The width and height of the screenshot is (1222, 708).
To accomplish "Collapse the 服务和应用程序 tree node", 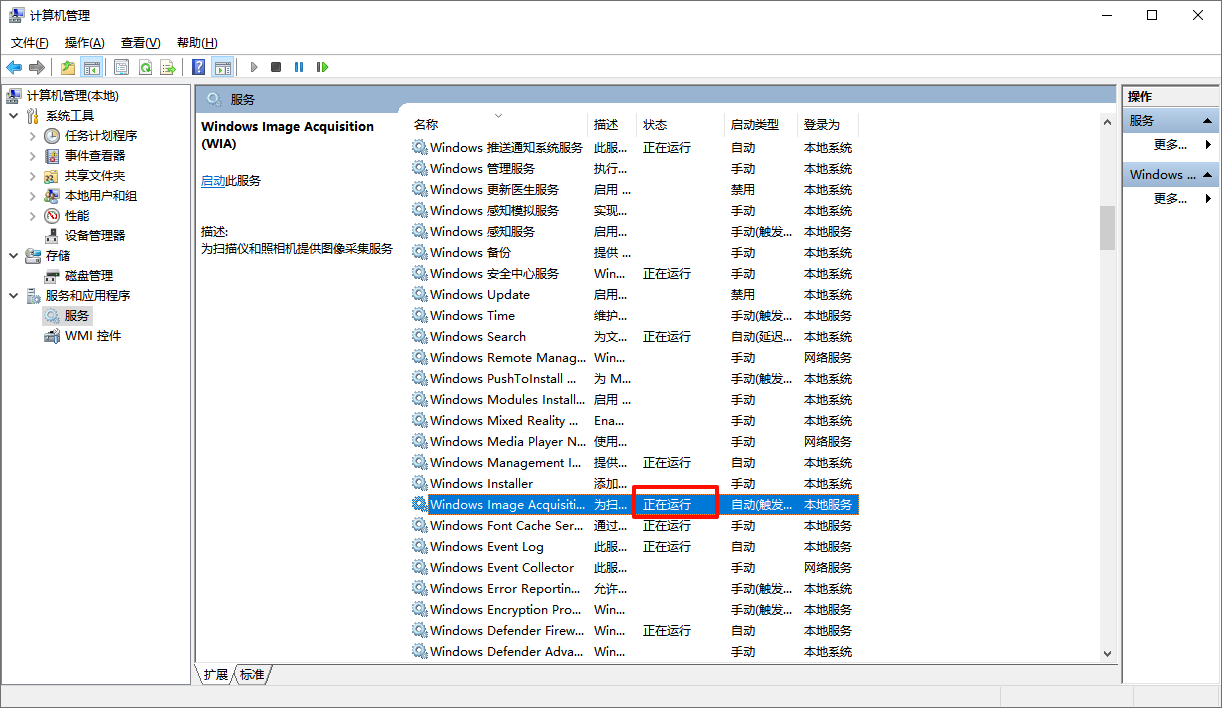I will pyautogui.click(x=14, y=296).
